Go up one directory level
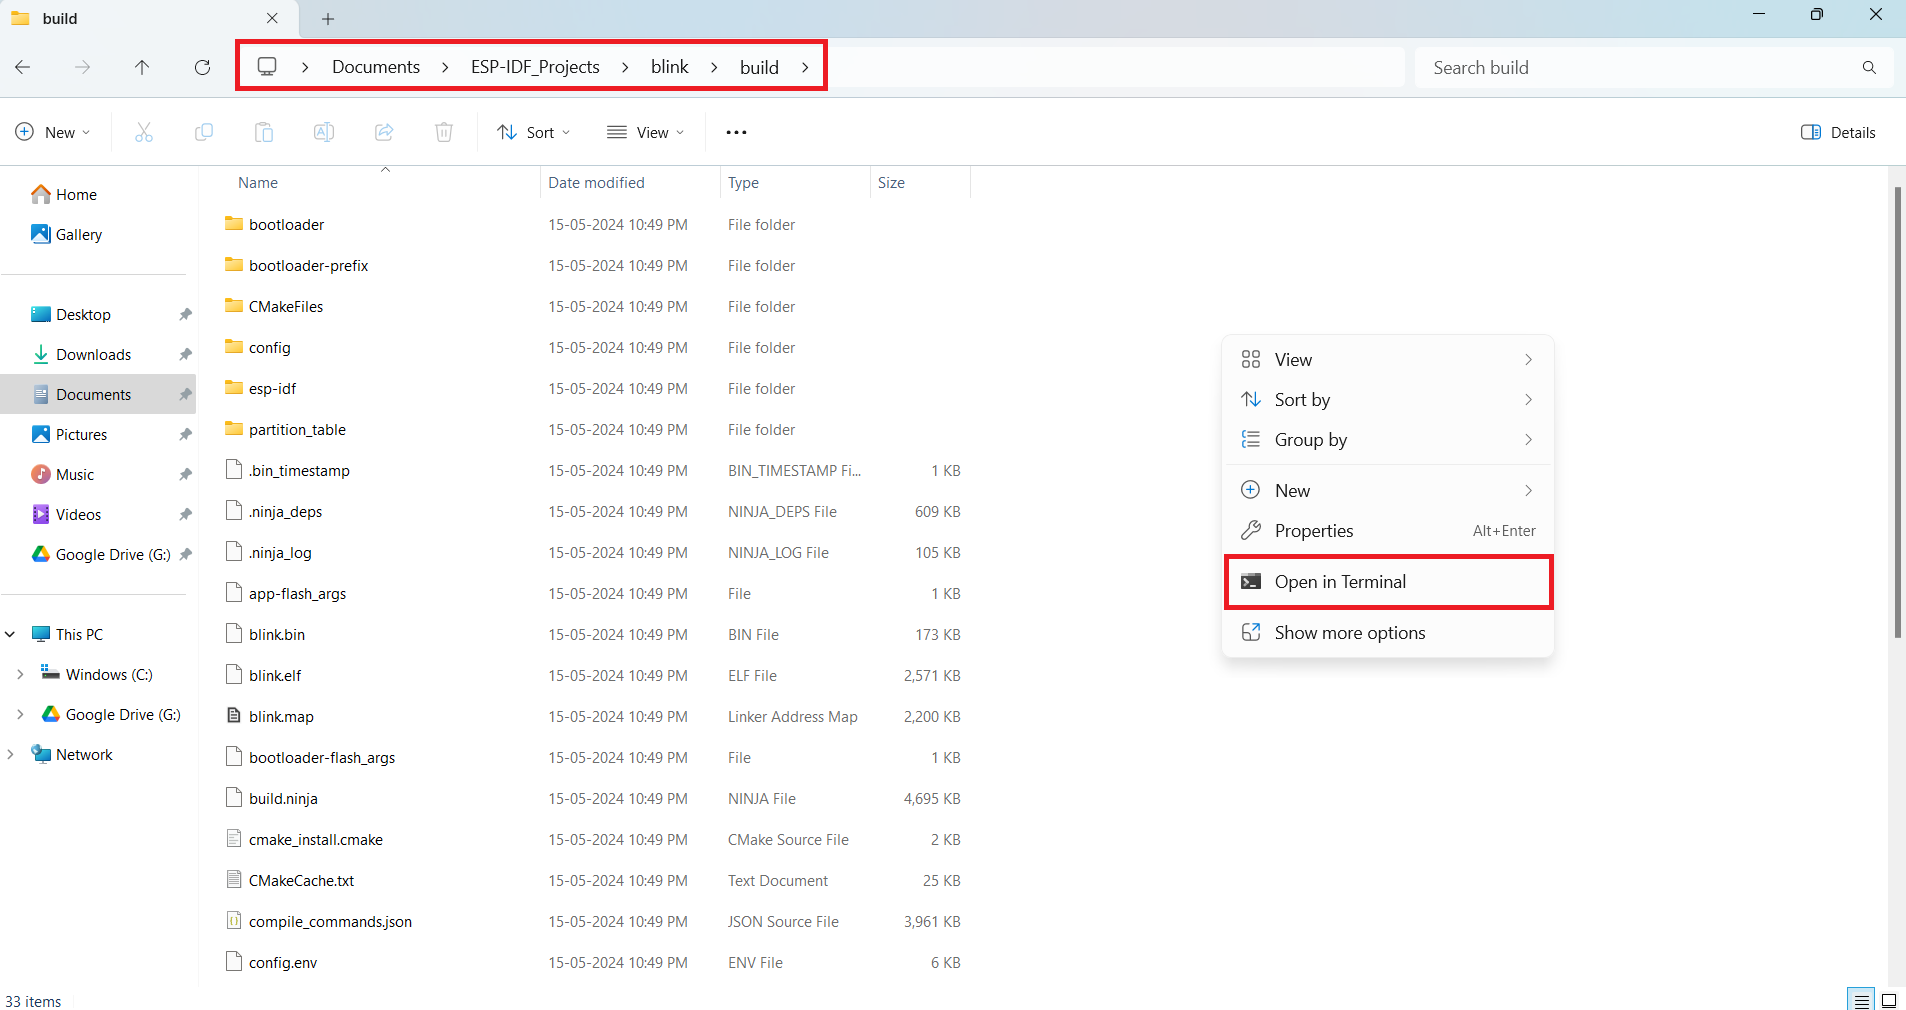1906x1010 pixels. (x=142, y=67)
